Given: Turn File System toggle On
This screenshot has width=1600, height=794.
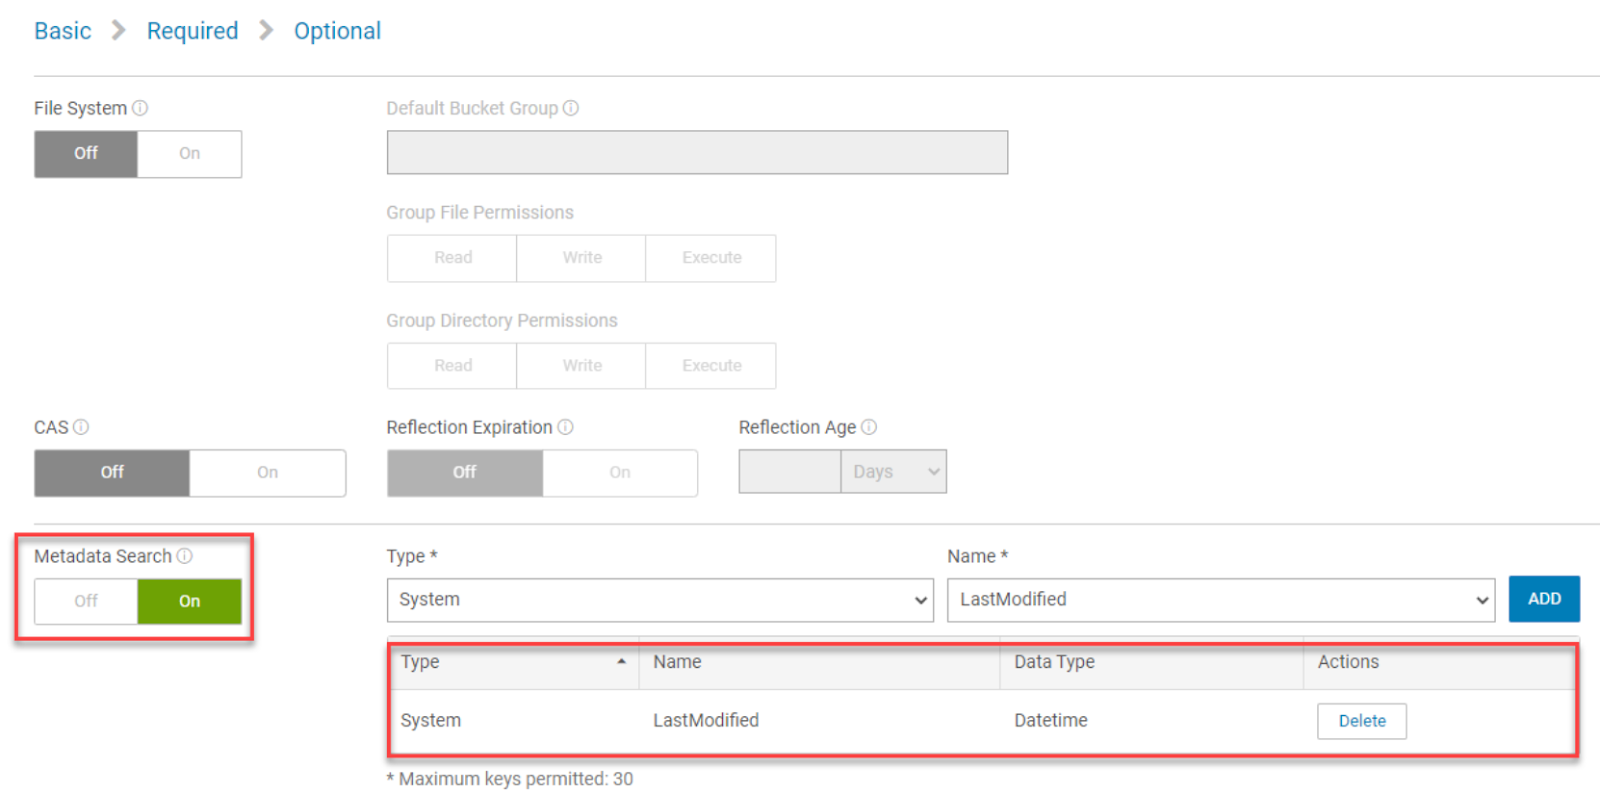Looking at the screenshot, I should [x=189, y=154].
